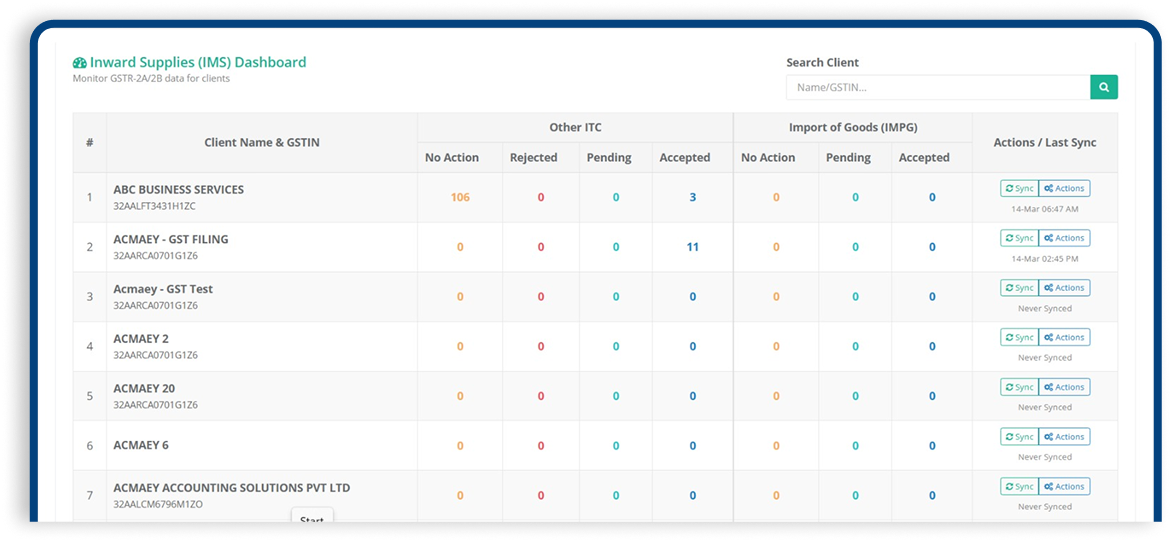Screen dimensions: 1172x542
Task: Open Actions menu for ACMAEY 2
Action: [1064, 337]
